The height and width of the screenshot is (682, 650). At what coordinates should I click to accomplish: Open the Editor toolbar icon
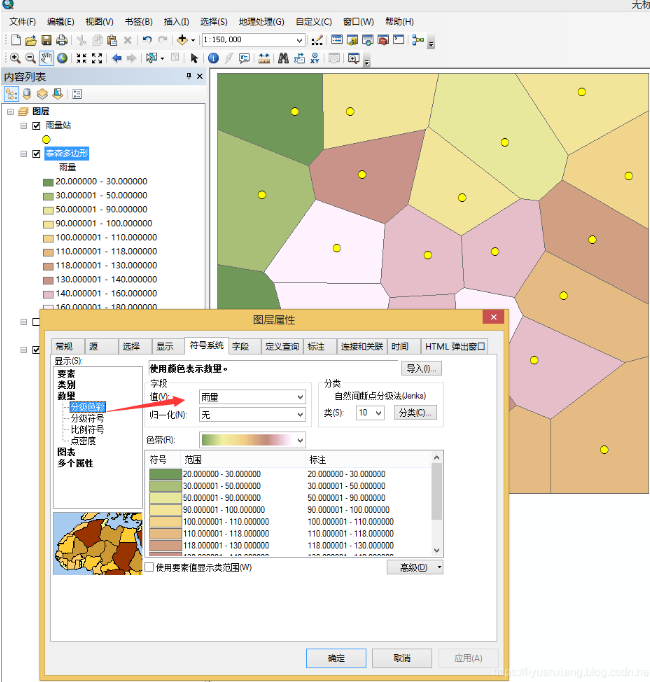[317, 40]
